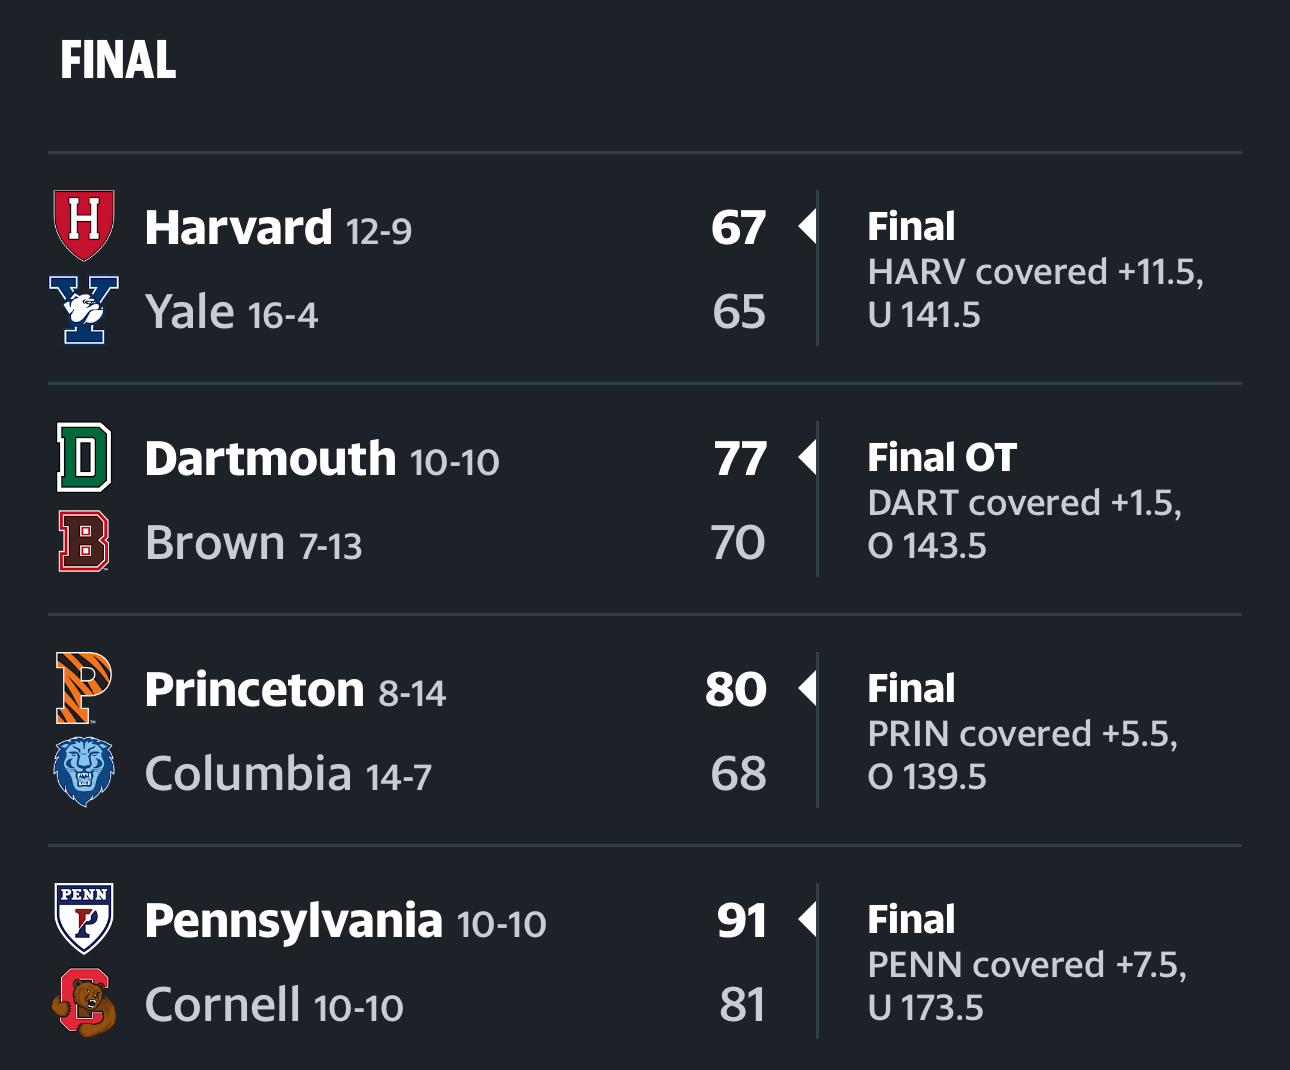The width and height of the screenshot is (1290, 1070).
Task: Open the Yale team name link
Action: pos(190,311)
